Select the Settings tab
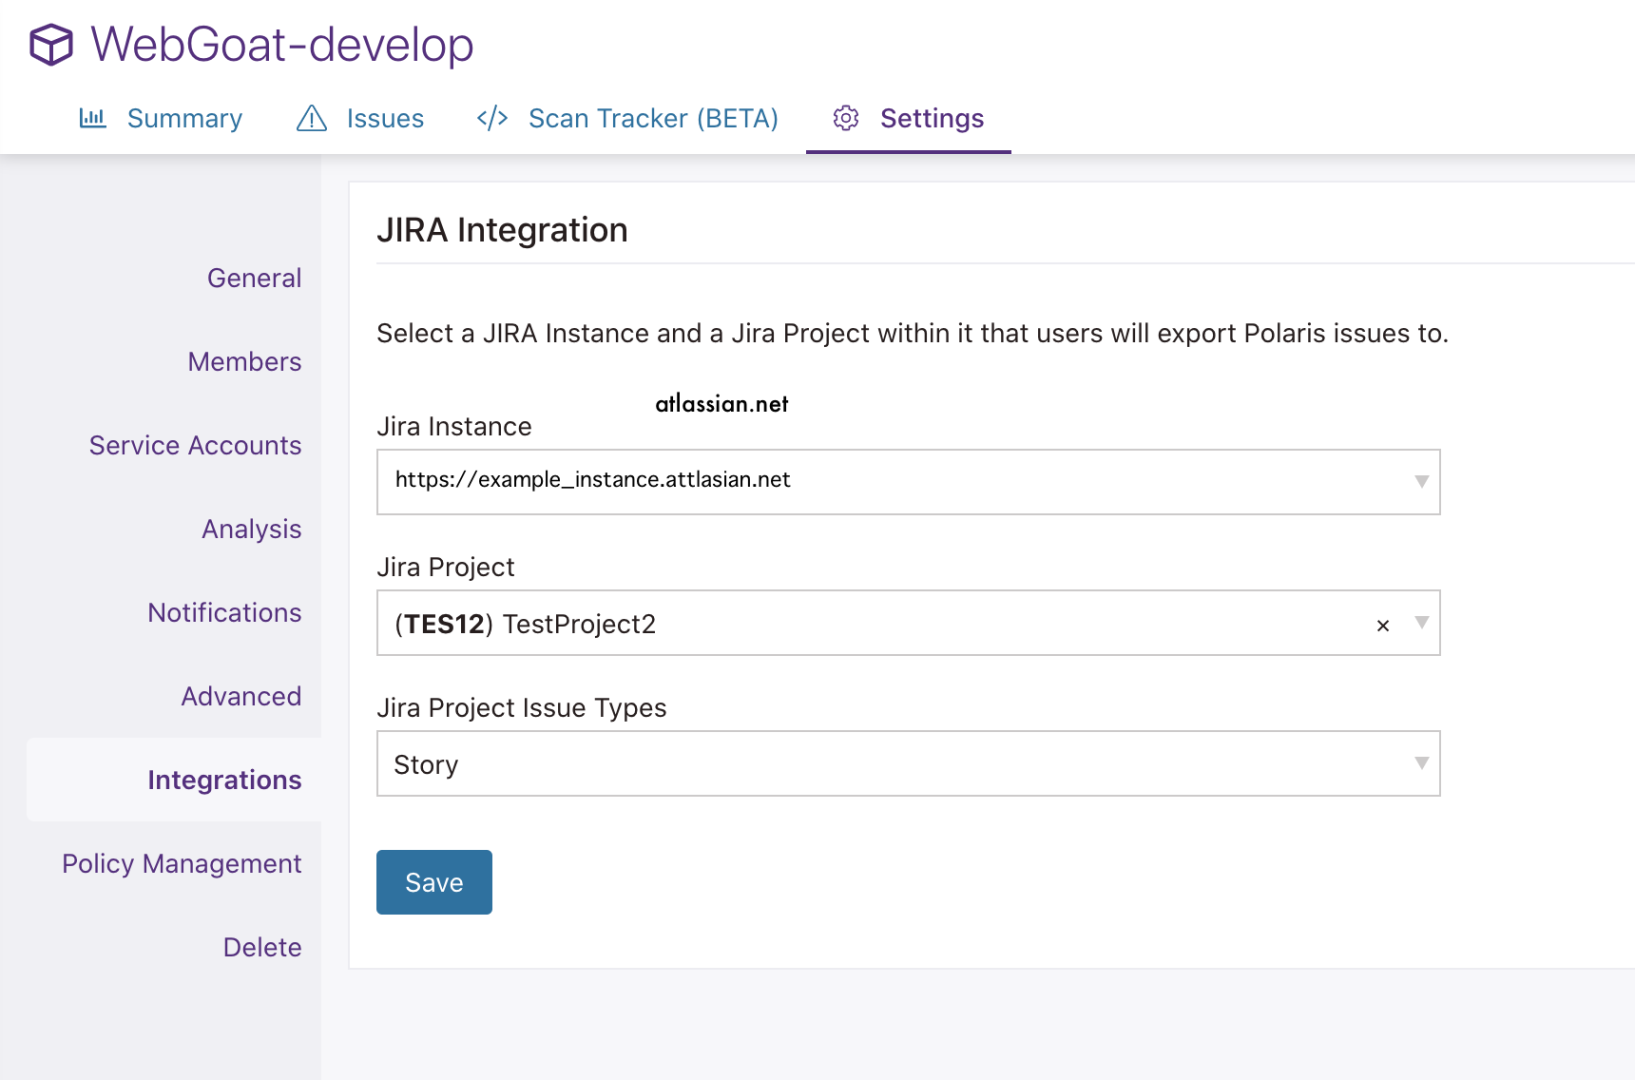Screen dimensions: 1635x1080 pos(908,118)
